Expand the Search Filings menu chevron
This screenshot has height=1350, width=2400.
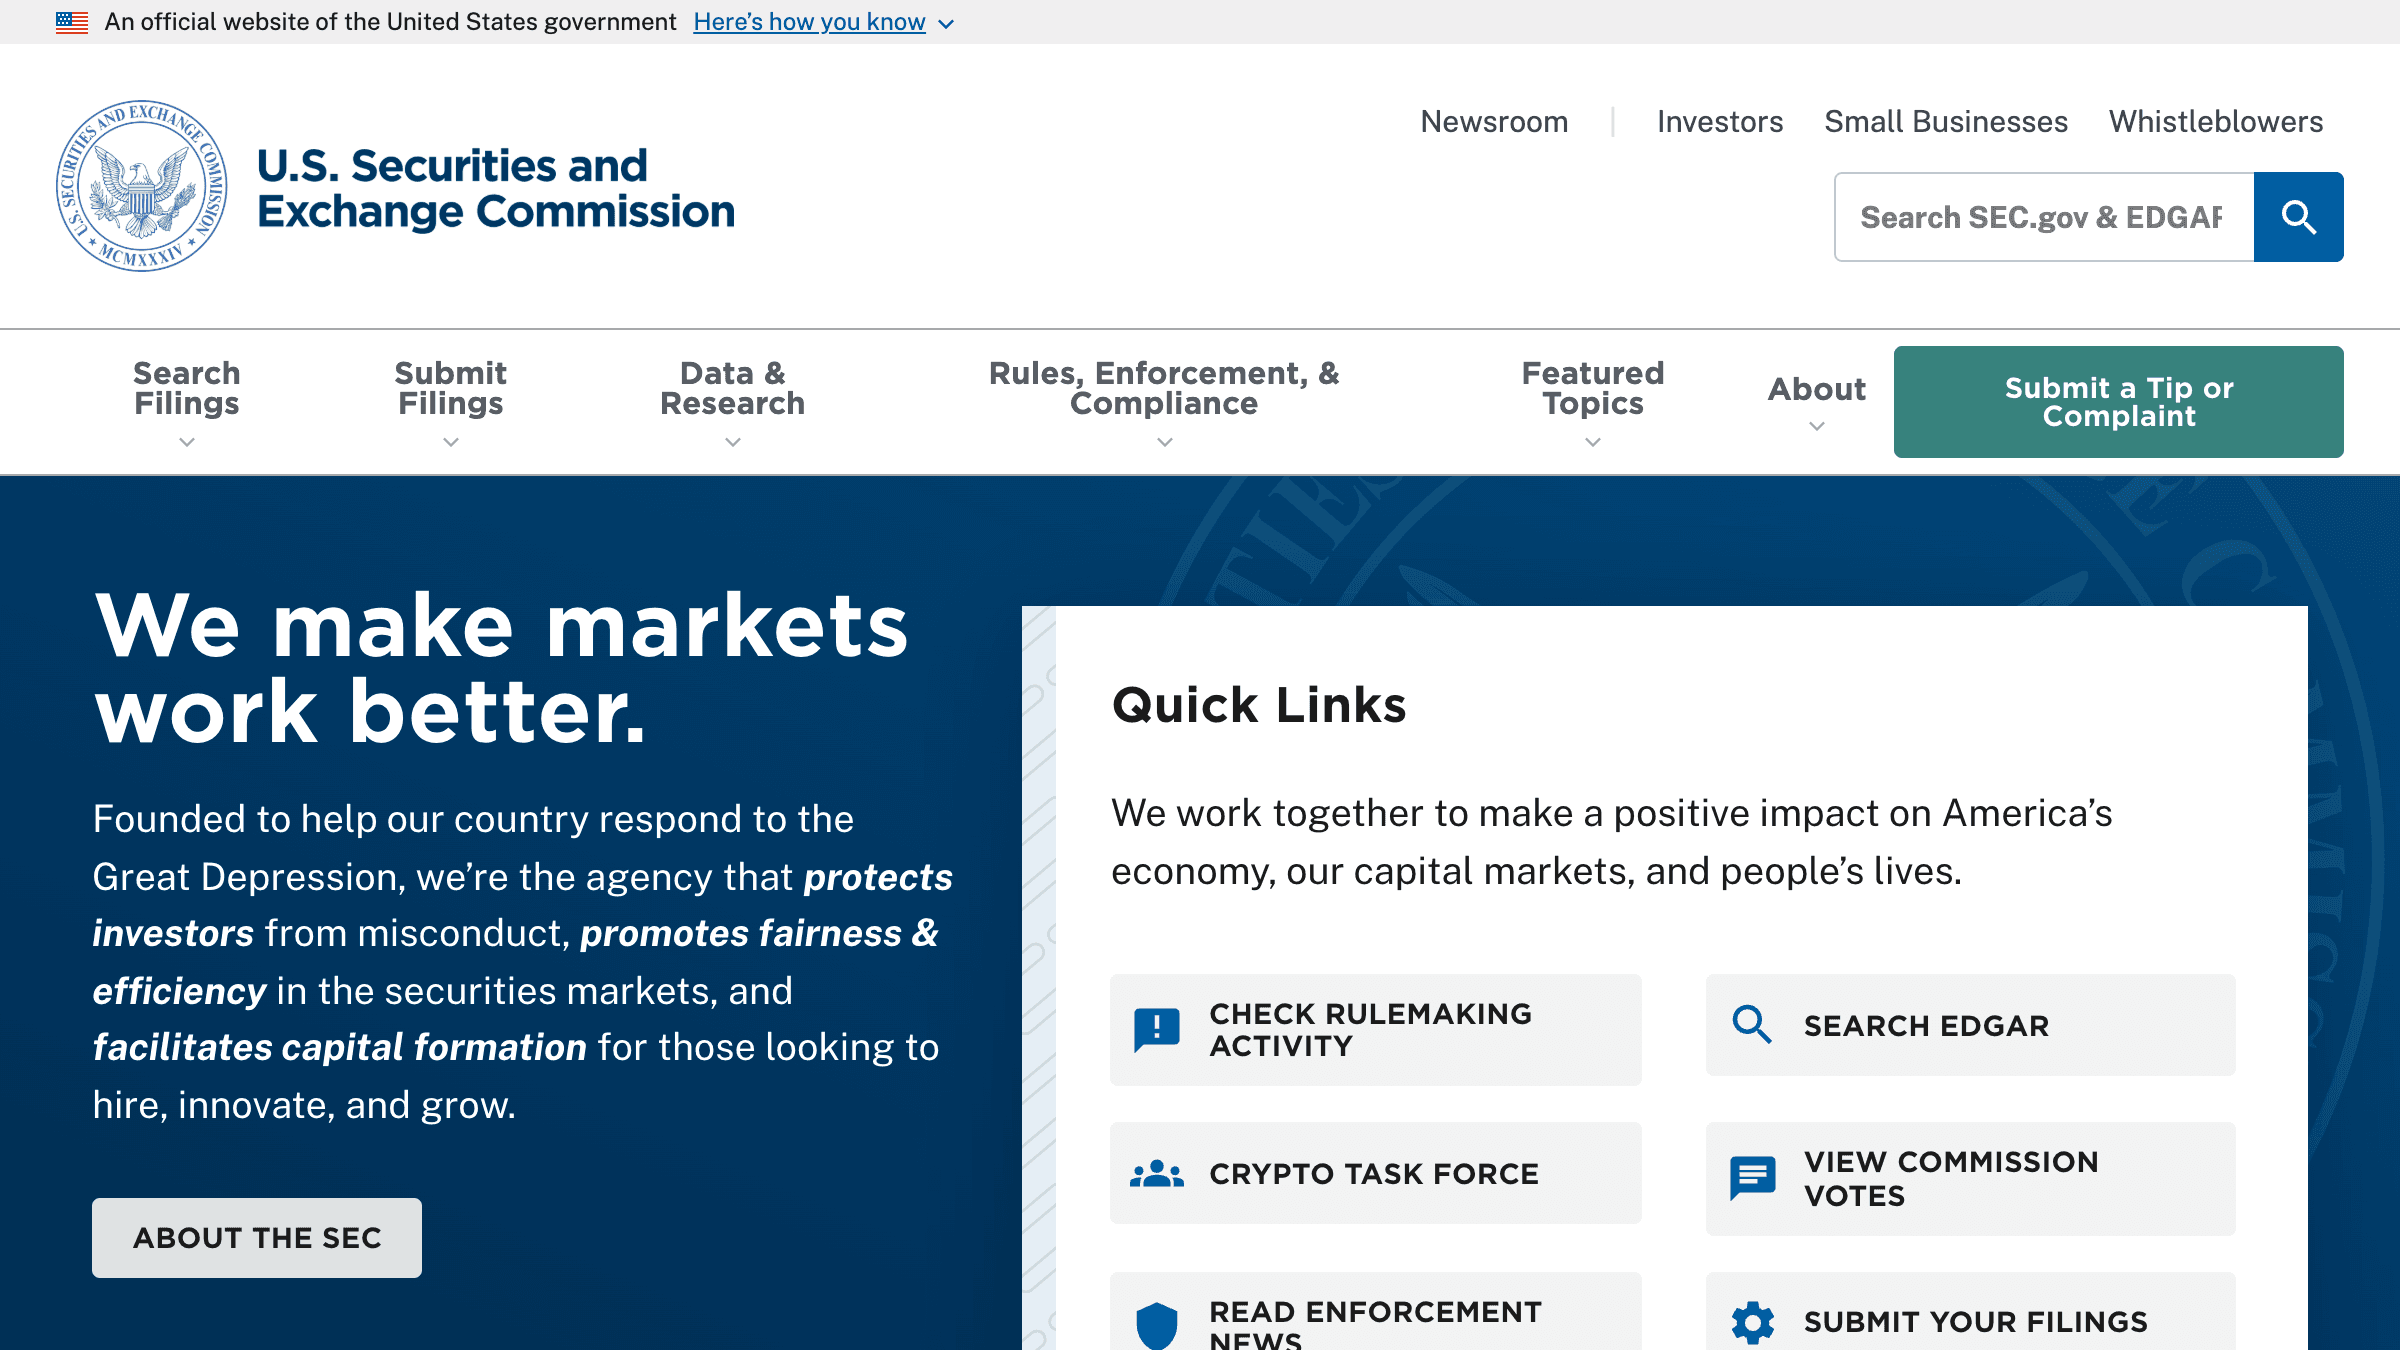click(x=187, y=442)
